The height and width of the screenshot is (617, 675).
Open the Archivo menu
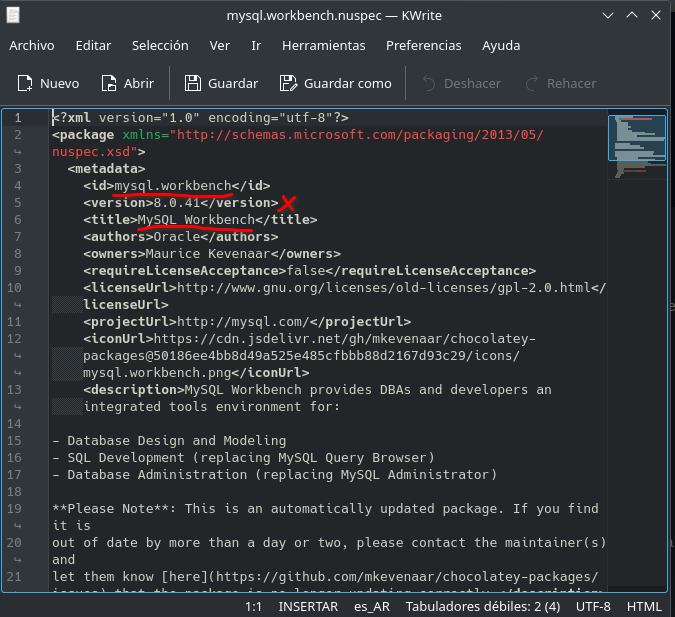pos(32,46)
